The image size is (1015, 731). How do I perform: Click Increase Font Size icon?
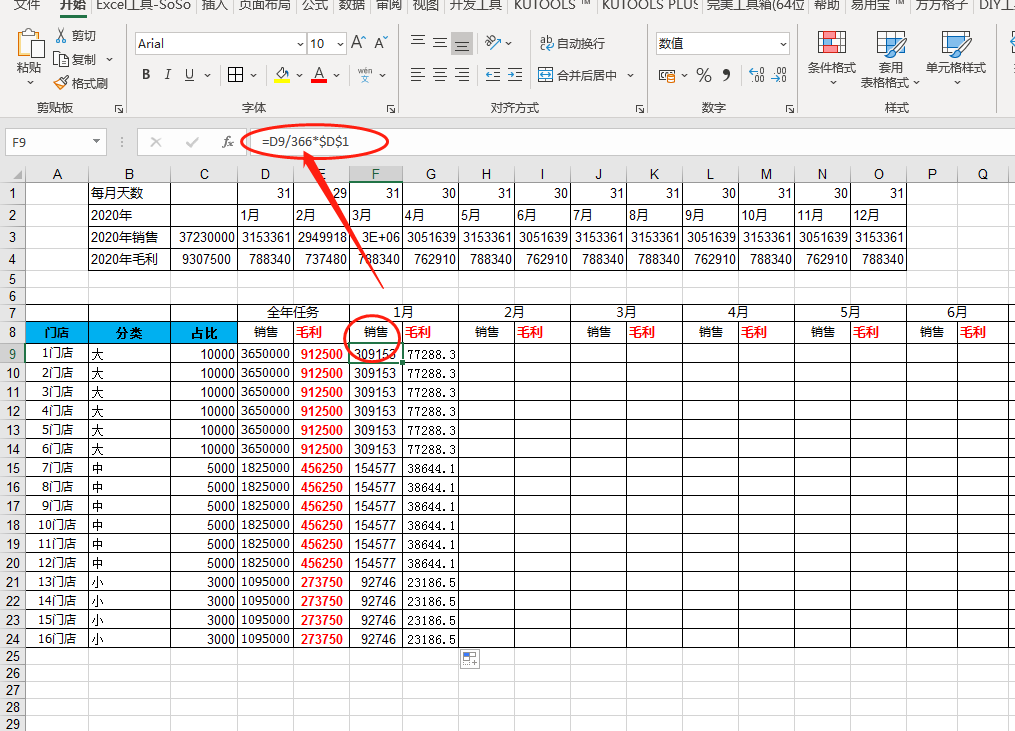point(358,43)
